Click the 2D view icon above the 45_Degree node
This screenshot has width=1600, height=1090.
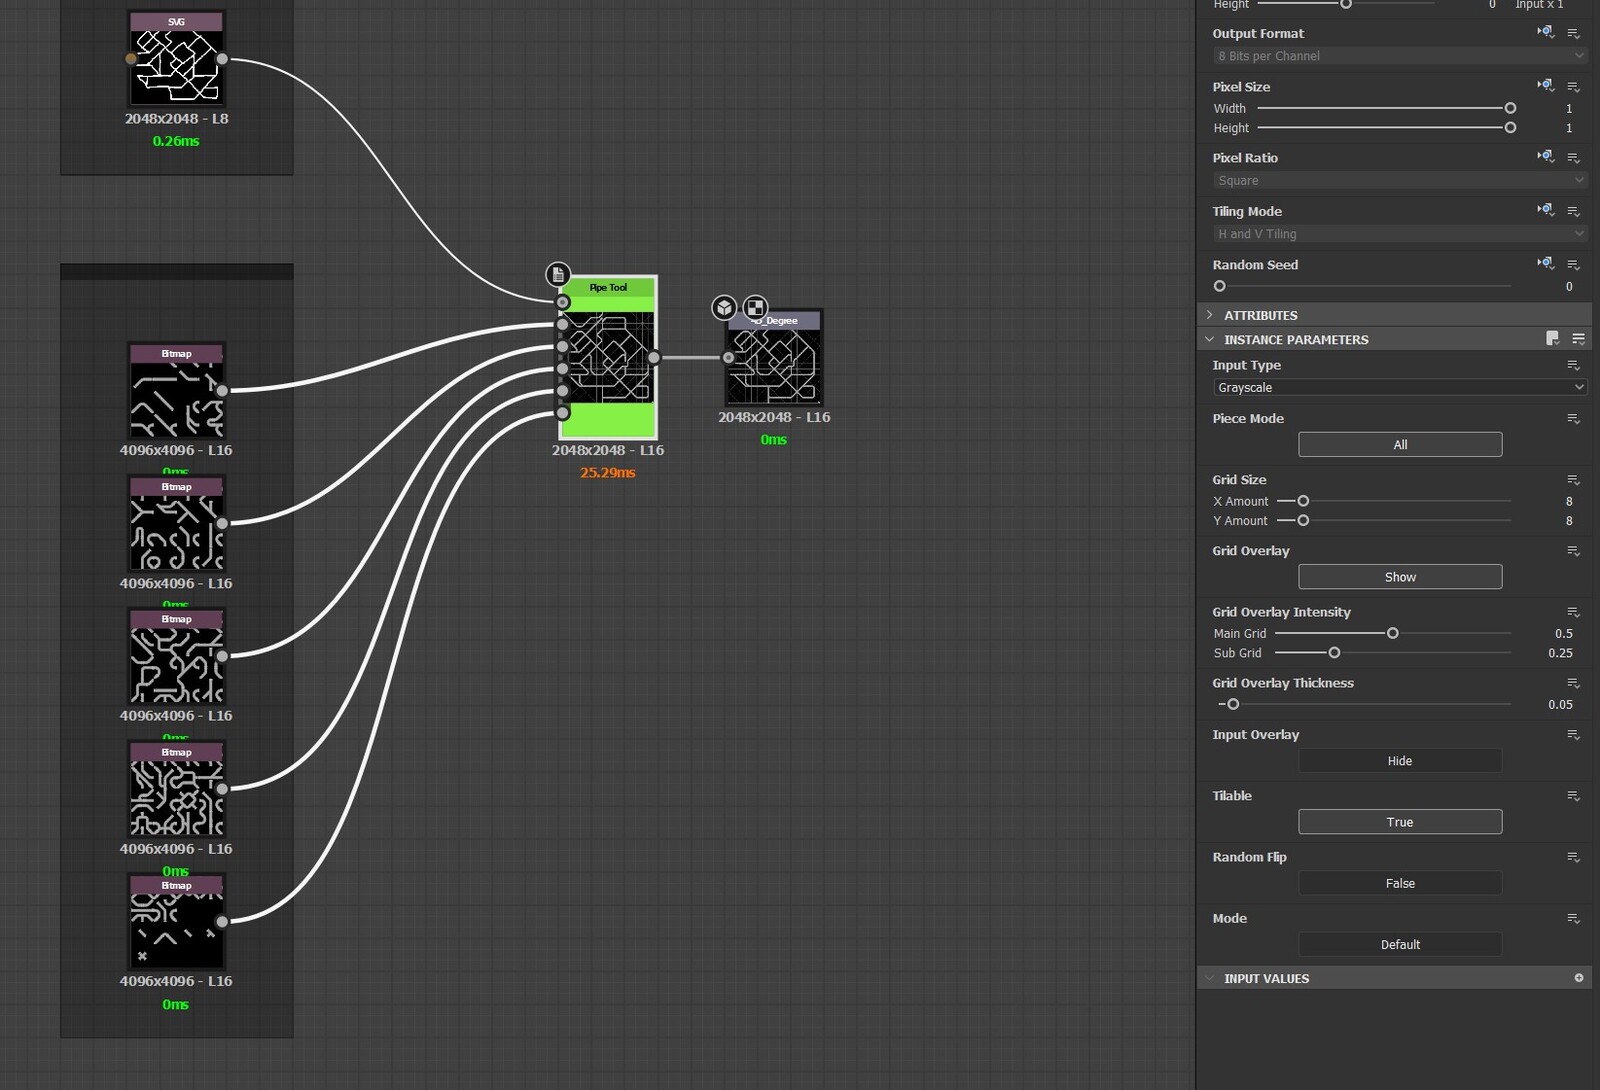754,307
